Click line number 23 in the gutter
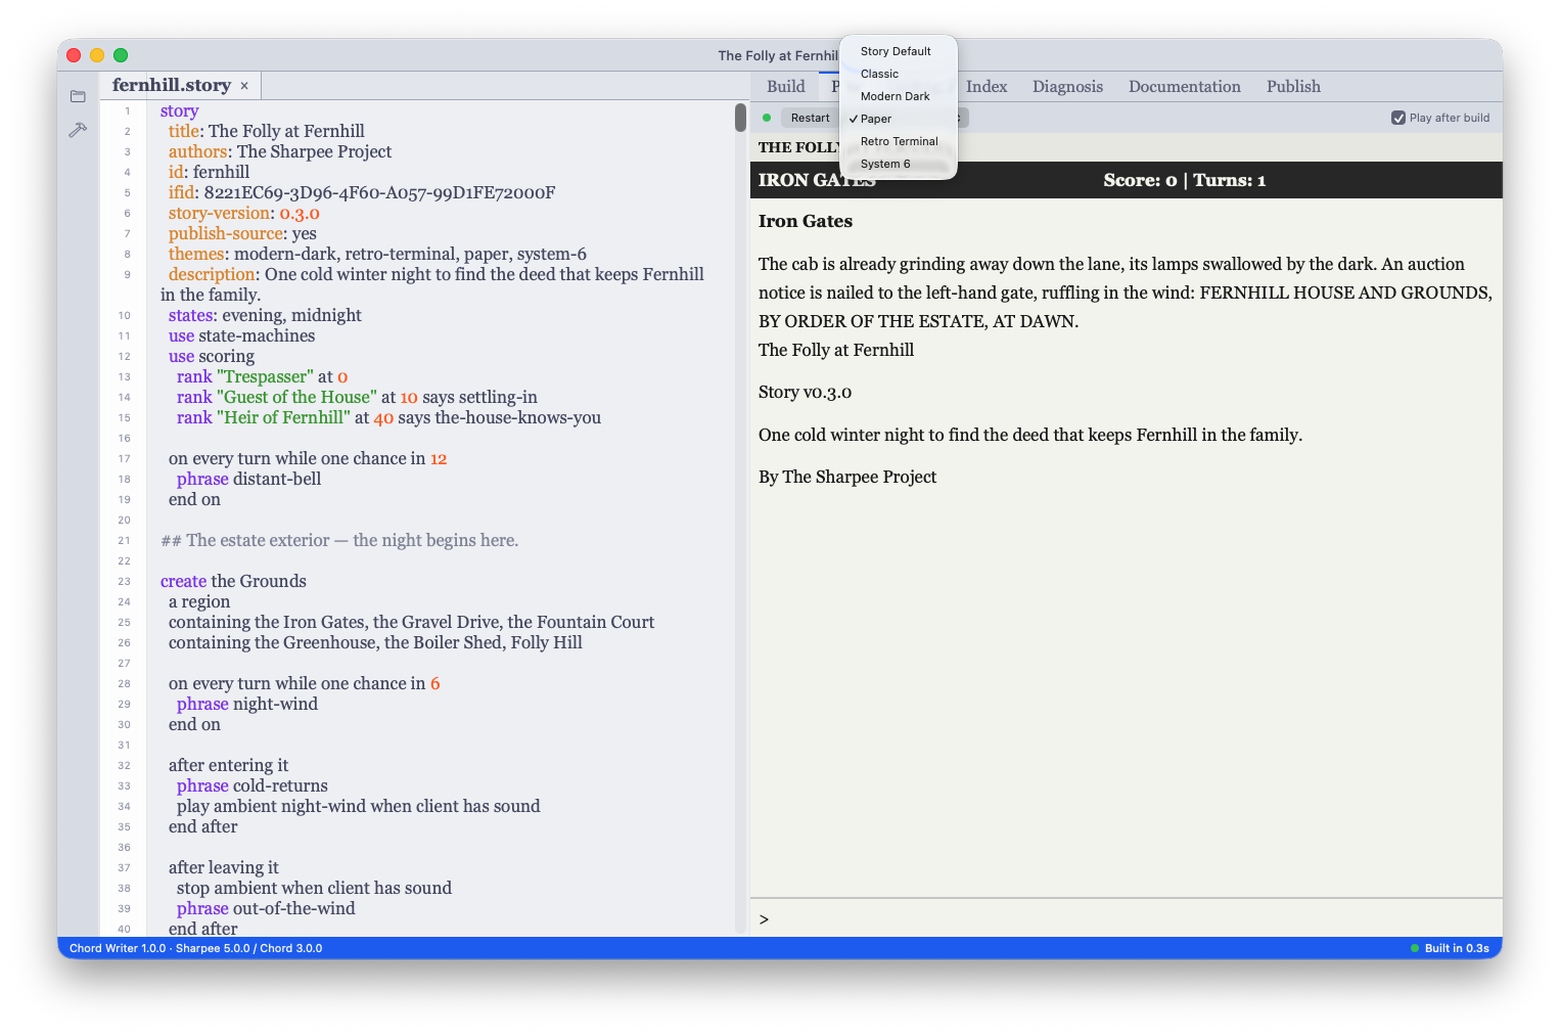The width and height of the screenshot is (1560, 1035). [124, 581]
